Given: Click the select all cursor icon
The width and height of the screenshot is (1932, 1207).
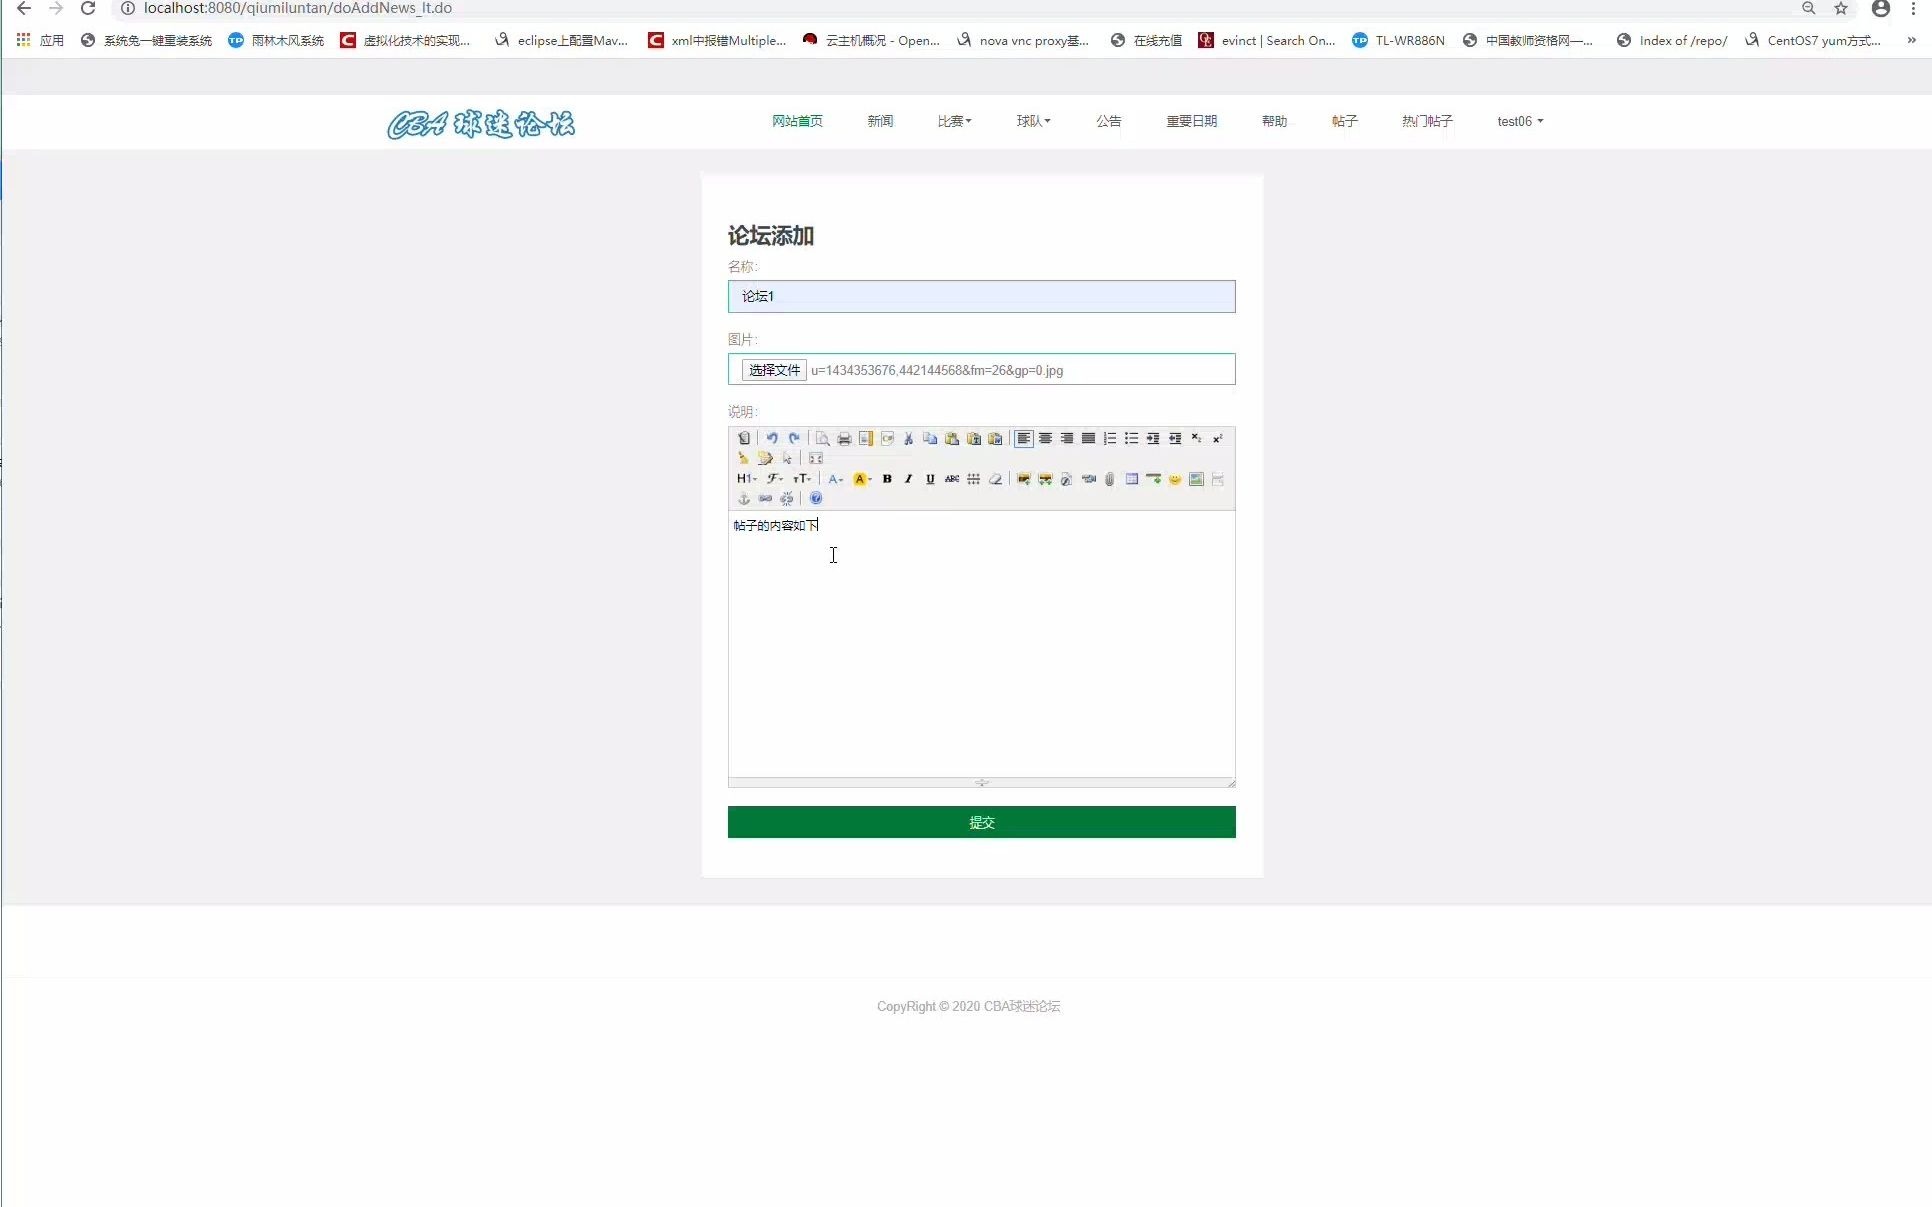Looking at the screenshot, I should tap(787, 458).
